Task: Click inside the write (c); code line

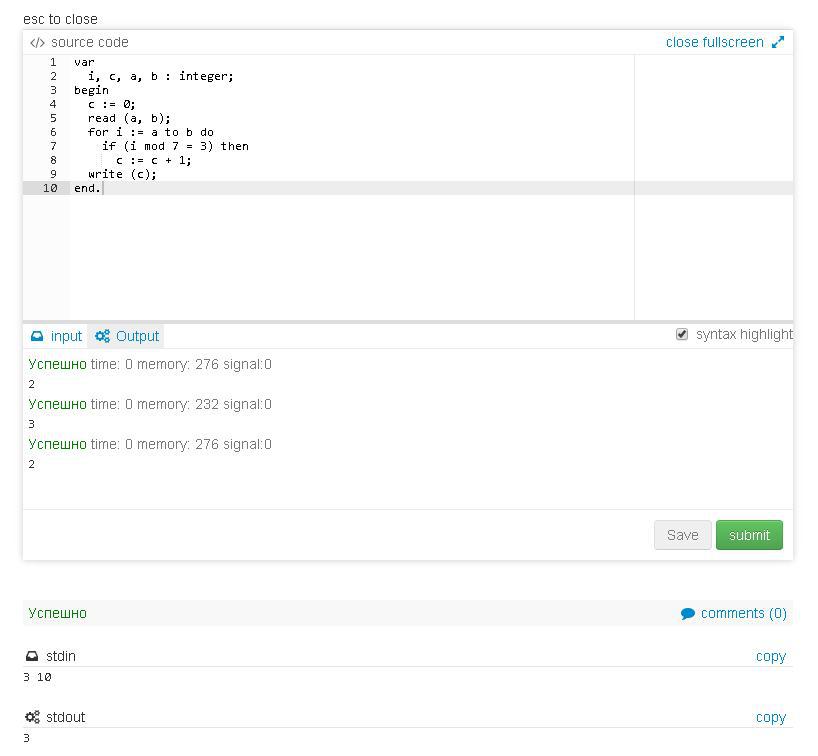Action: [x=122, y=174]
